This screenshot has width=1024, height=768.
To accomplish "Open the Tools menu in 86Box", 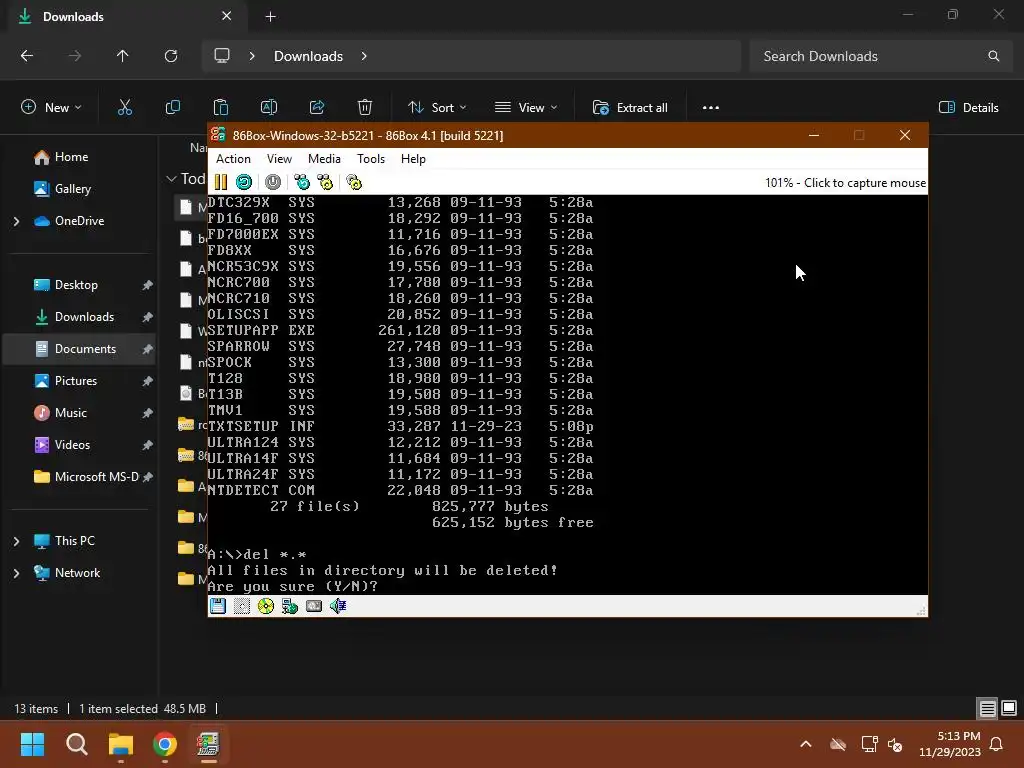I will (x=370, y=159).
